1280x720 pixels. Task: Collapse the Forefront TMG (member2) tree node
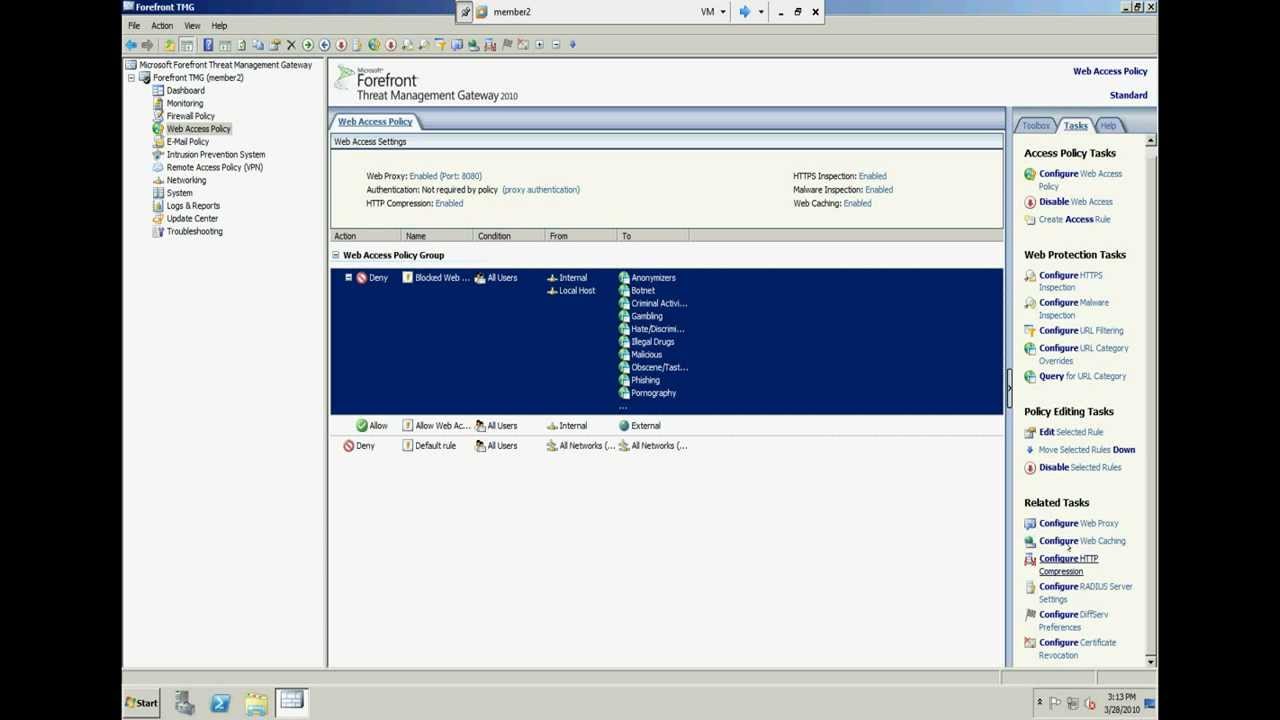coord(131,78)
